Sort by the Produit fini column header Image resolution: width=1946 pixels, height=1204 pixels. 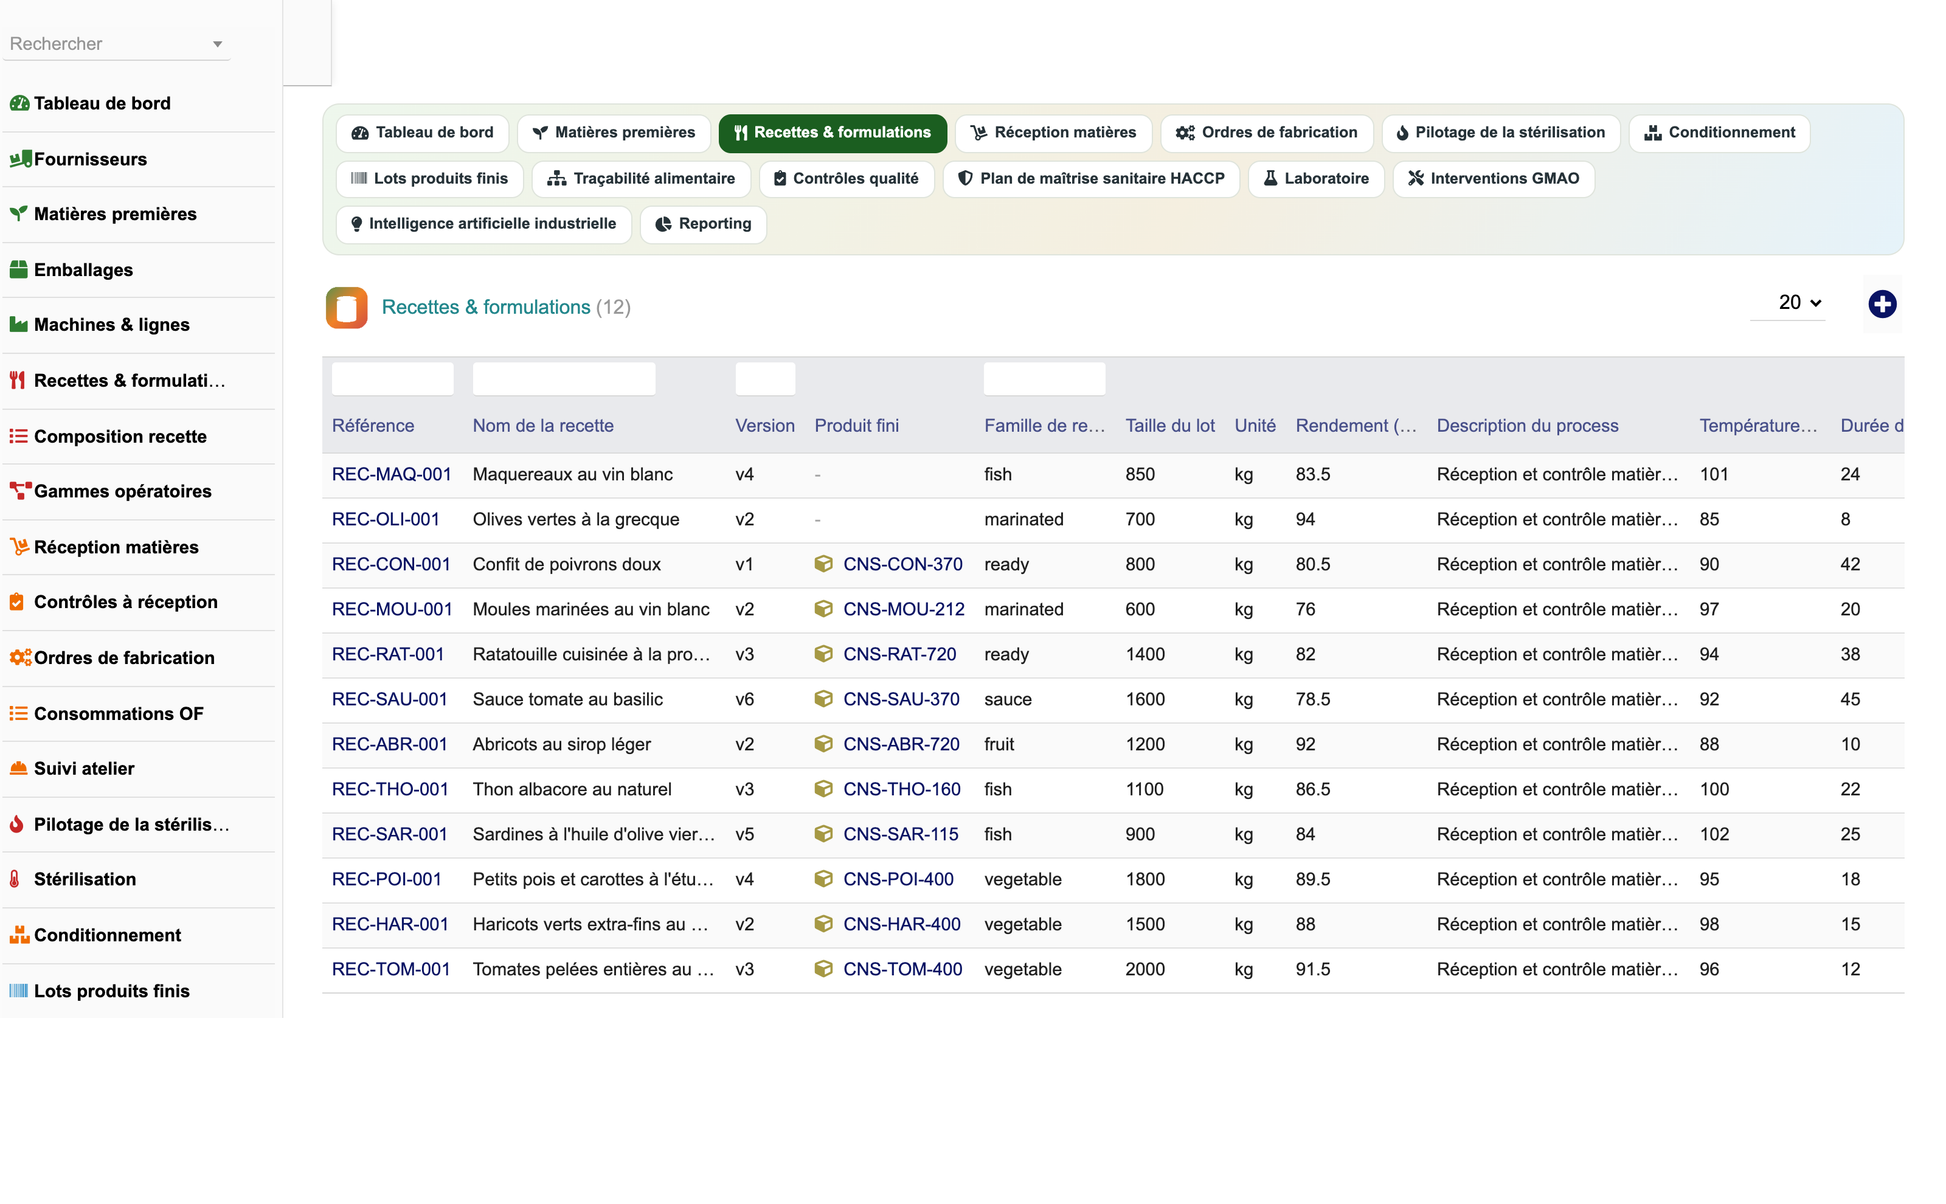click(x=857, y=426)
